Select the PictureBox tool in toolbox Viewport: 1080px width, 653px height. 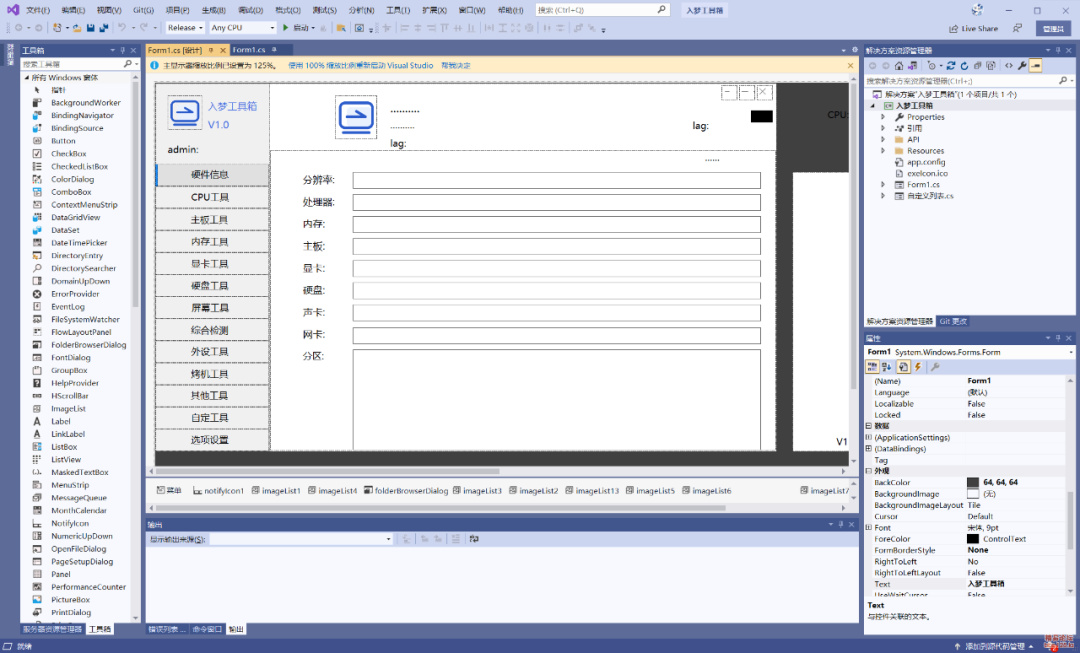coord(70,600)
